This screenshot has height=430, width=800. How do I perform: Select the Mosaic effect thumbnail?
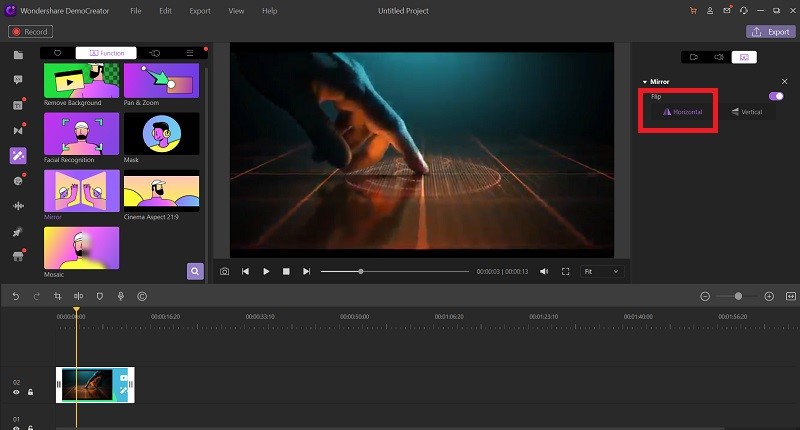pos(82,247)
